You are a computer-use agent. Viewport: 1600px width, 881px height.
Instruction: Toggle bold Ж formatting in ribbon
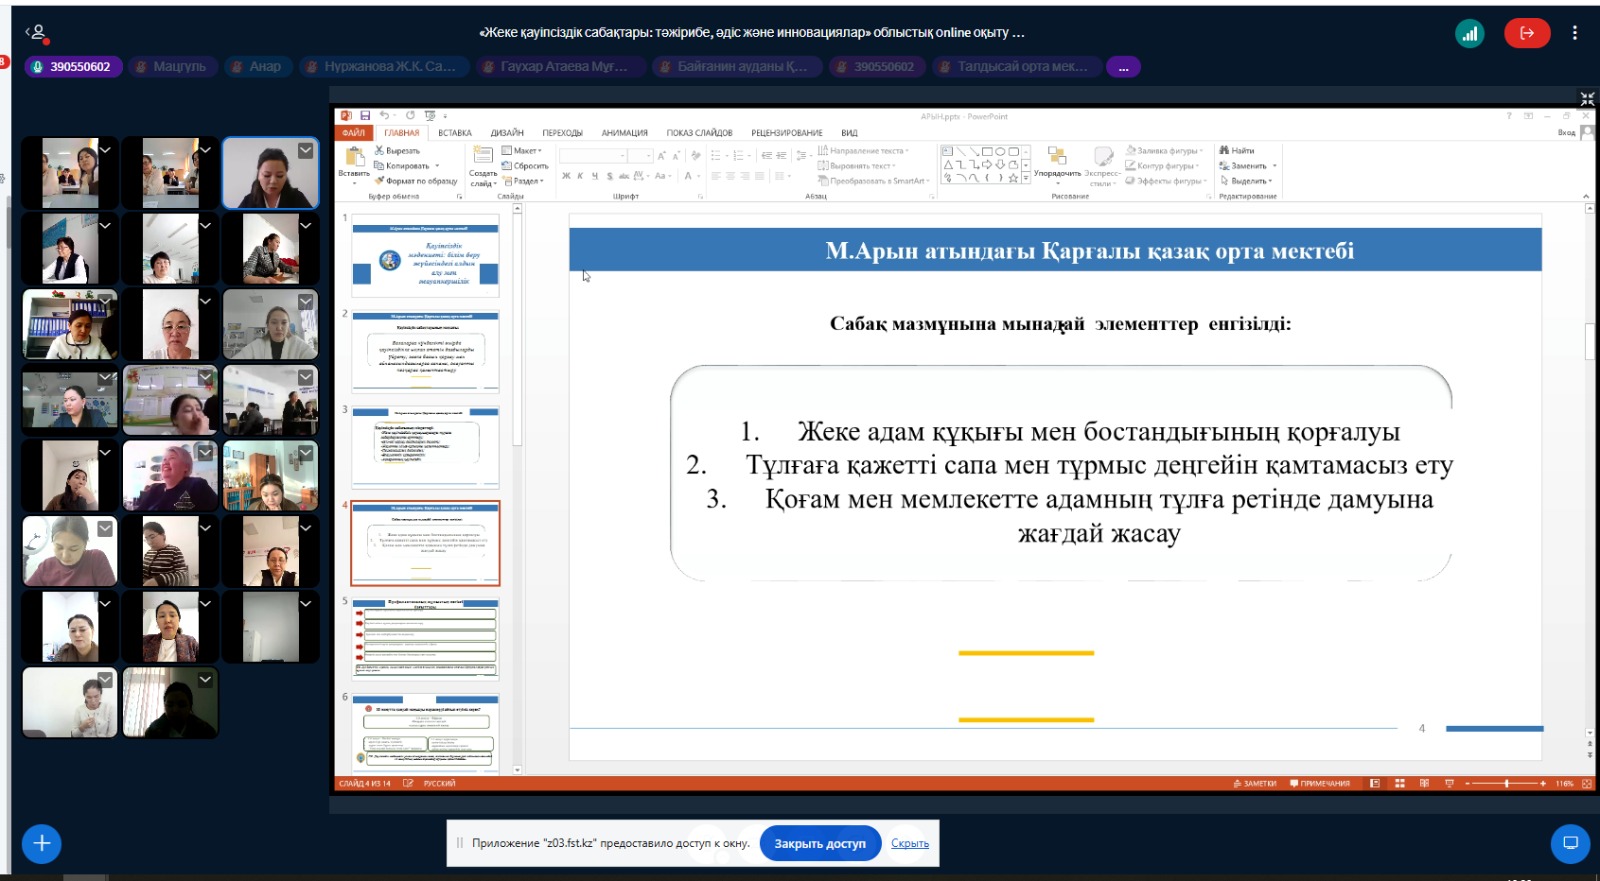pos(566,176)
